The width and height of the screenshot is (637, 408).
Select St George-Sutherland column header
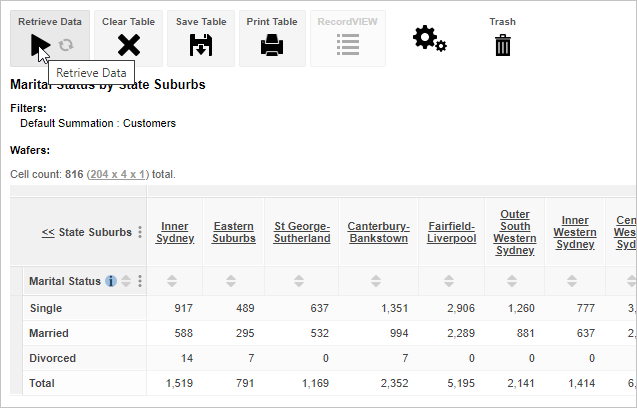(x=301, y=232)
